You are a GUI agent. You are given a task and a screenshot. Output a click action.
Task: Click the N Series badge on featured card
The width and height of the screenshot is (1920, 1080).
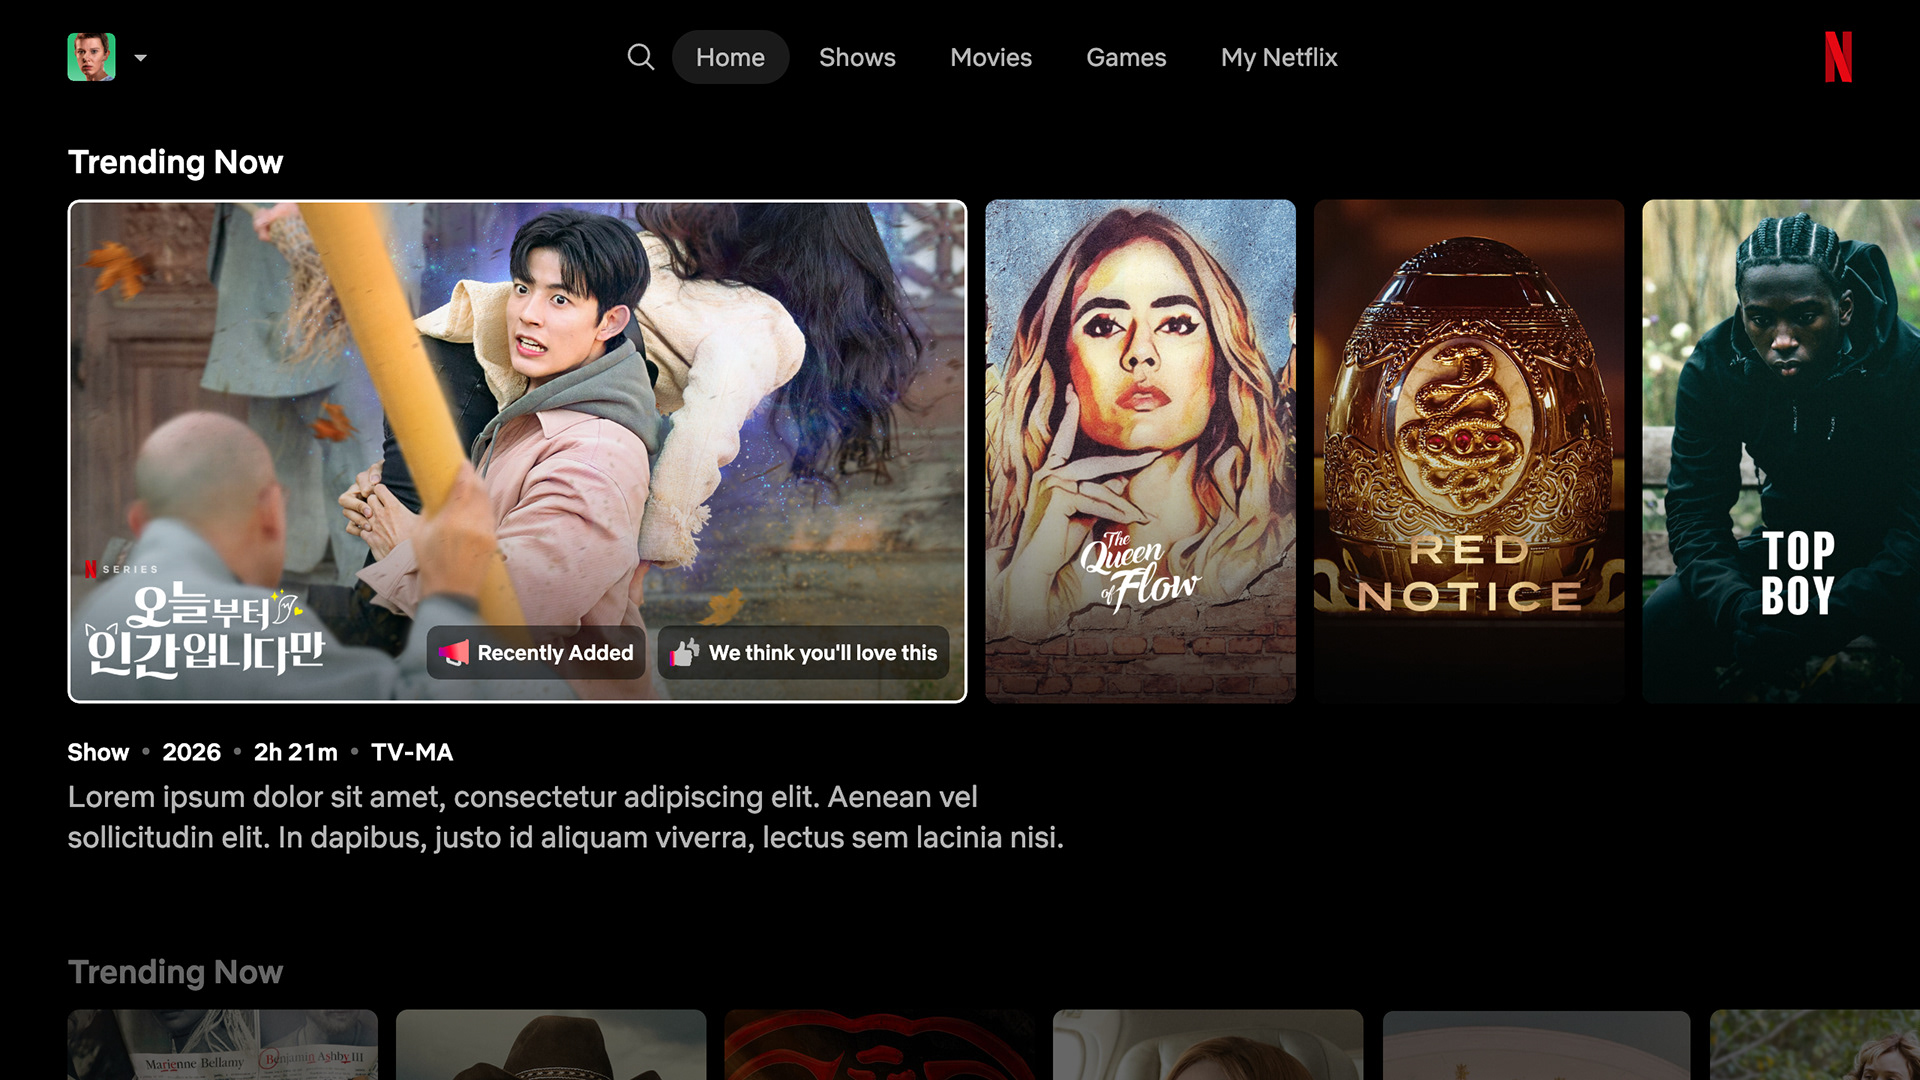point(121,569)
